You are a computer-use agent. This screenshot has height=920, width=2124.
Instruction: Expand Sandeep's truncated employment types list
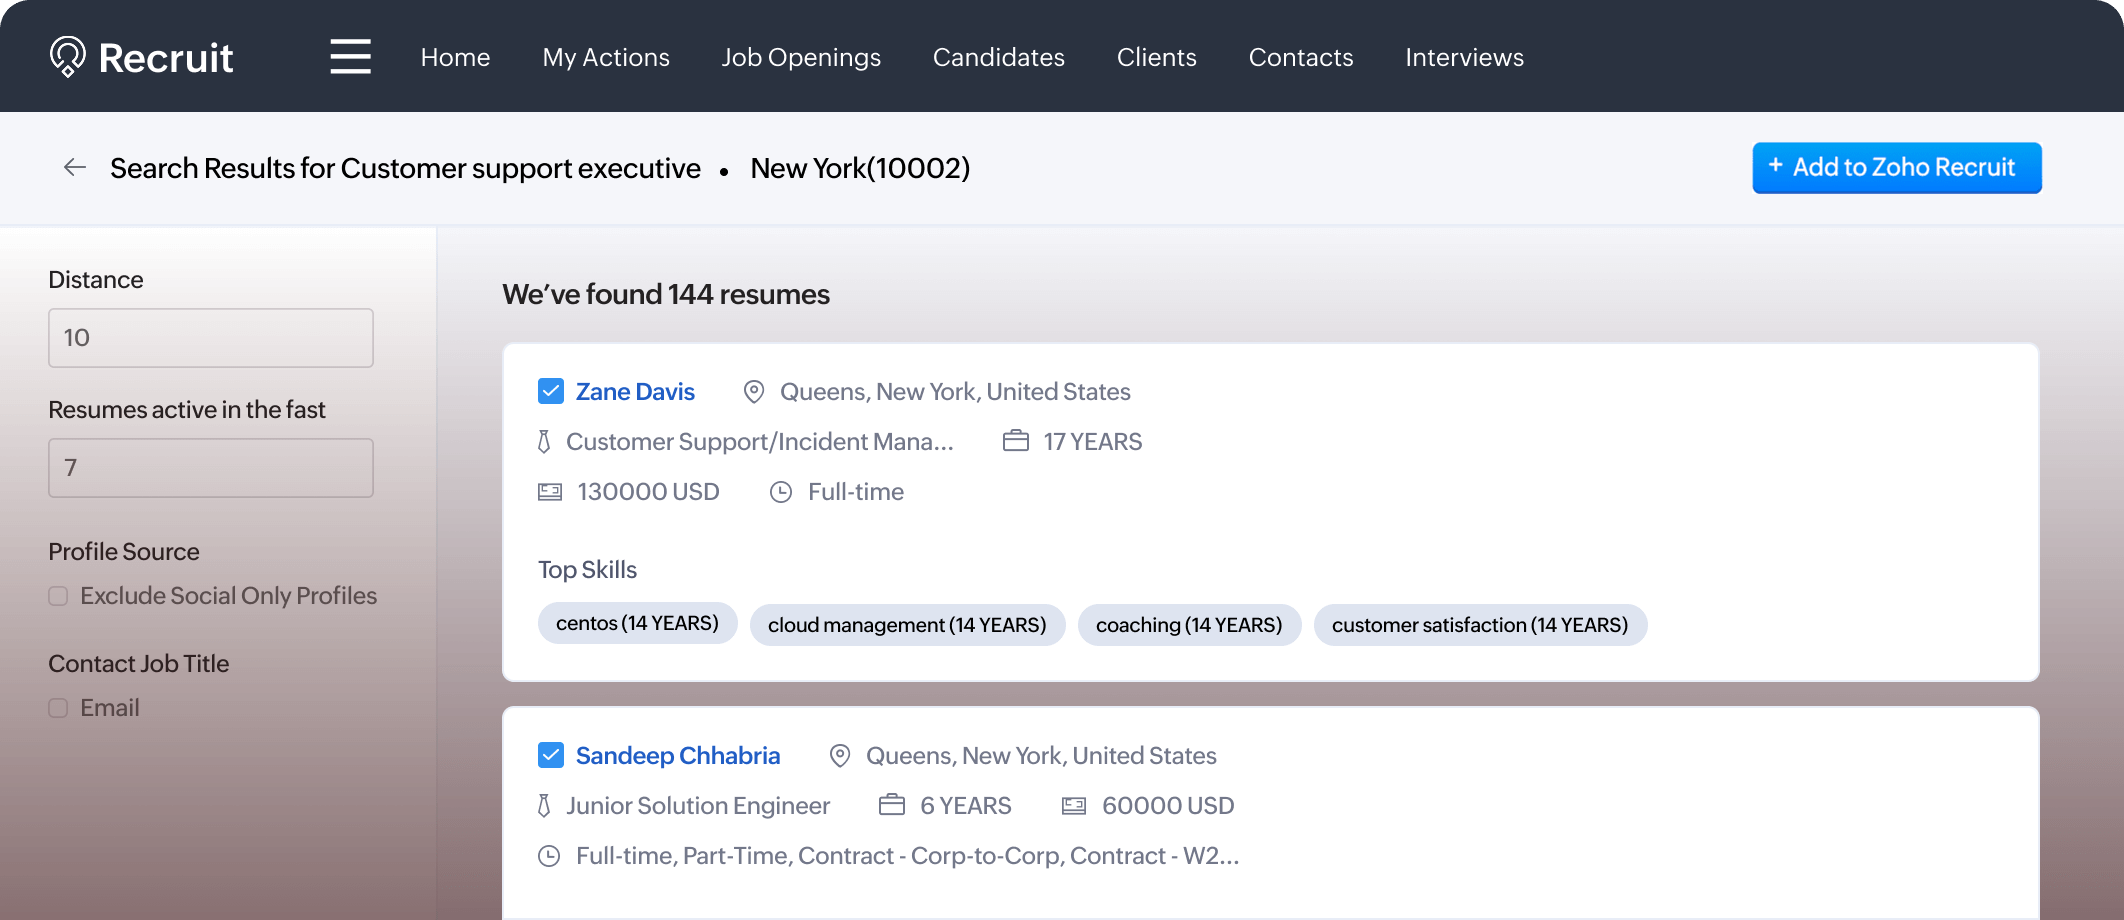(908, 855)
